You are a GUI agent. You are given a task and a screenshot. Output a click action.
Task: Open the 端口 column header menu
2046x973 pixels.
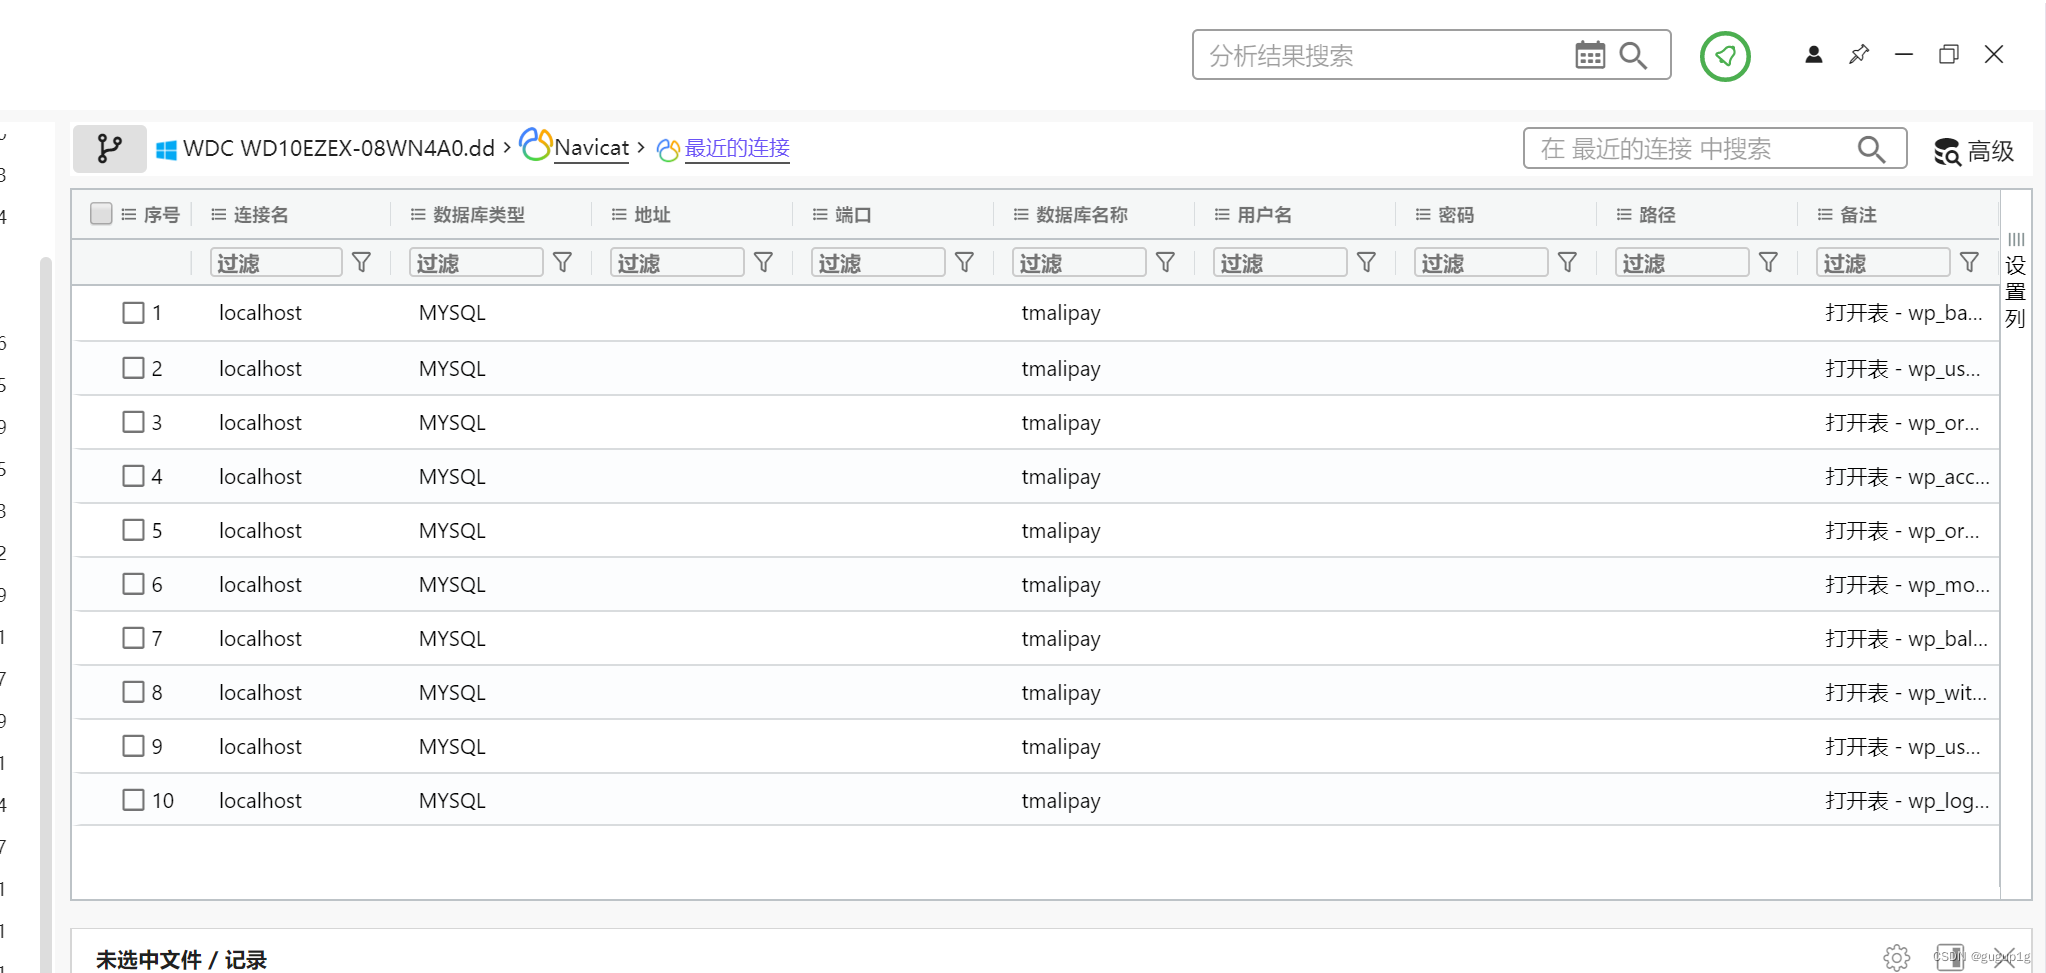point(820,215)
